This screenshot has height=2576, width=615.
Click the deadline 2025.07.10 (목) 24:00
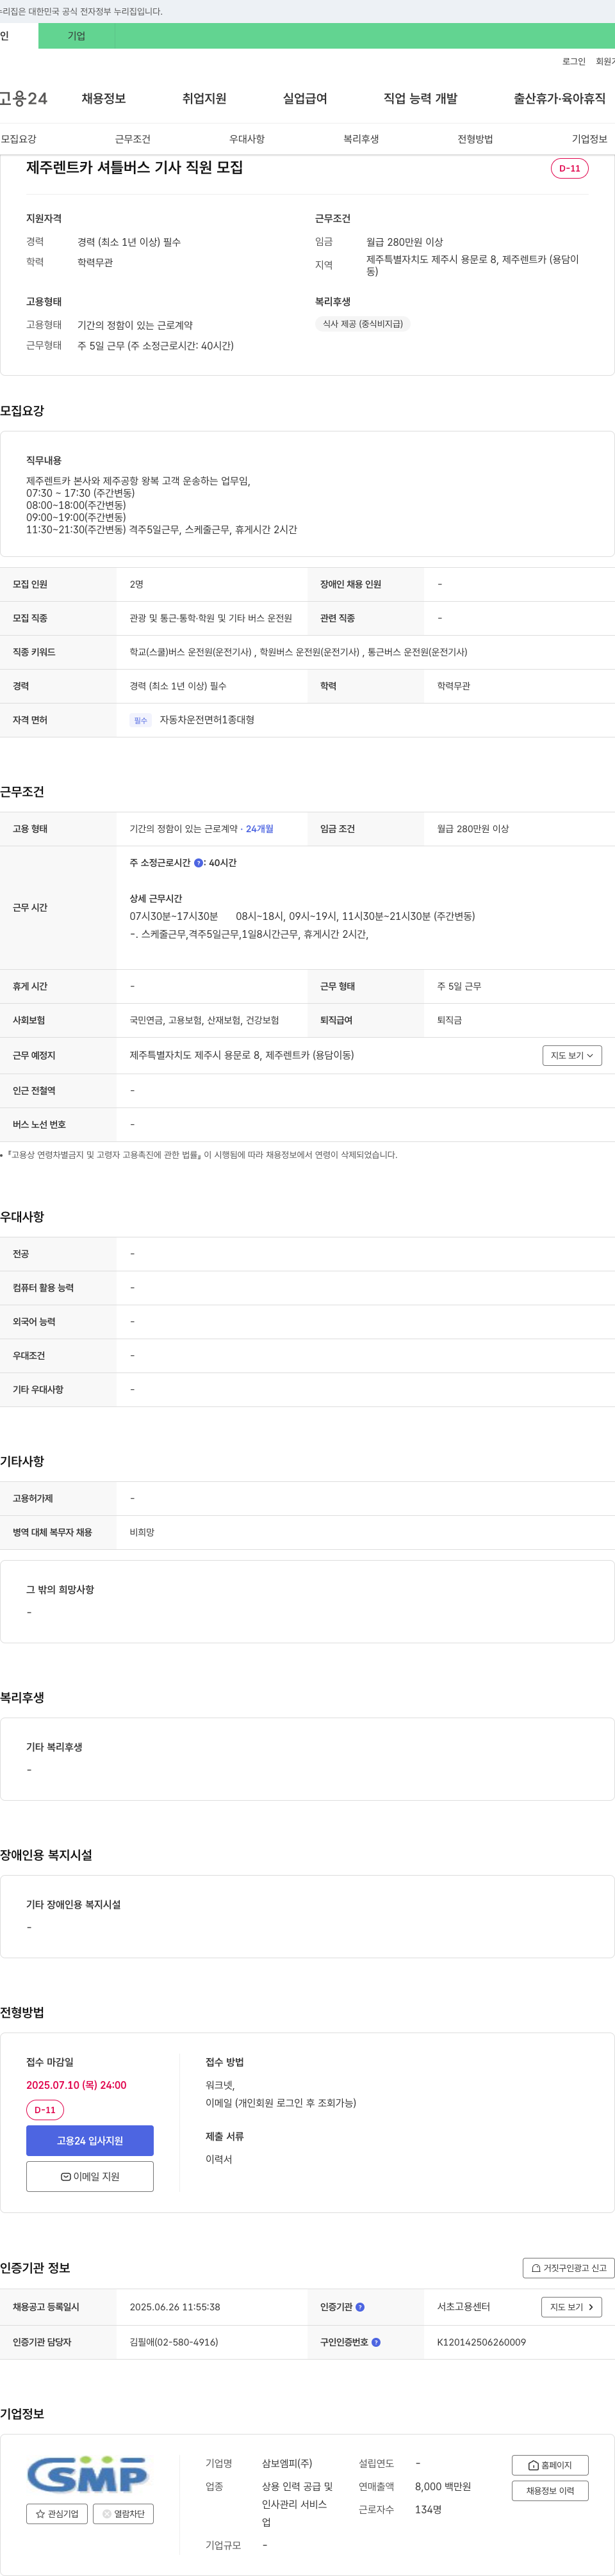click(x=76, y=2085)
